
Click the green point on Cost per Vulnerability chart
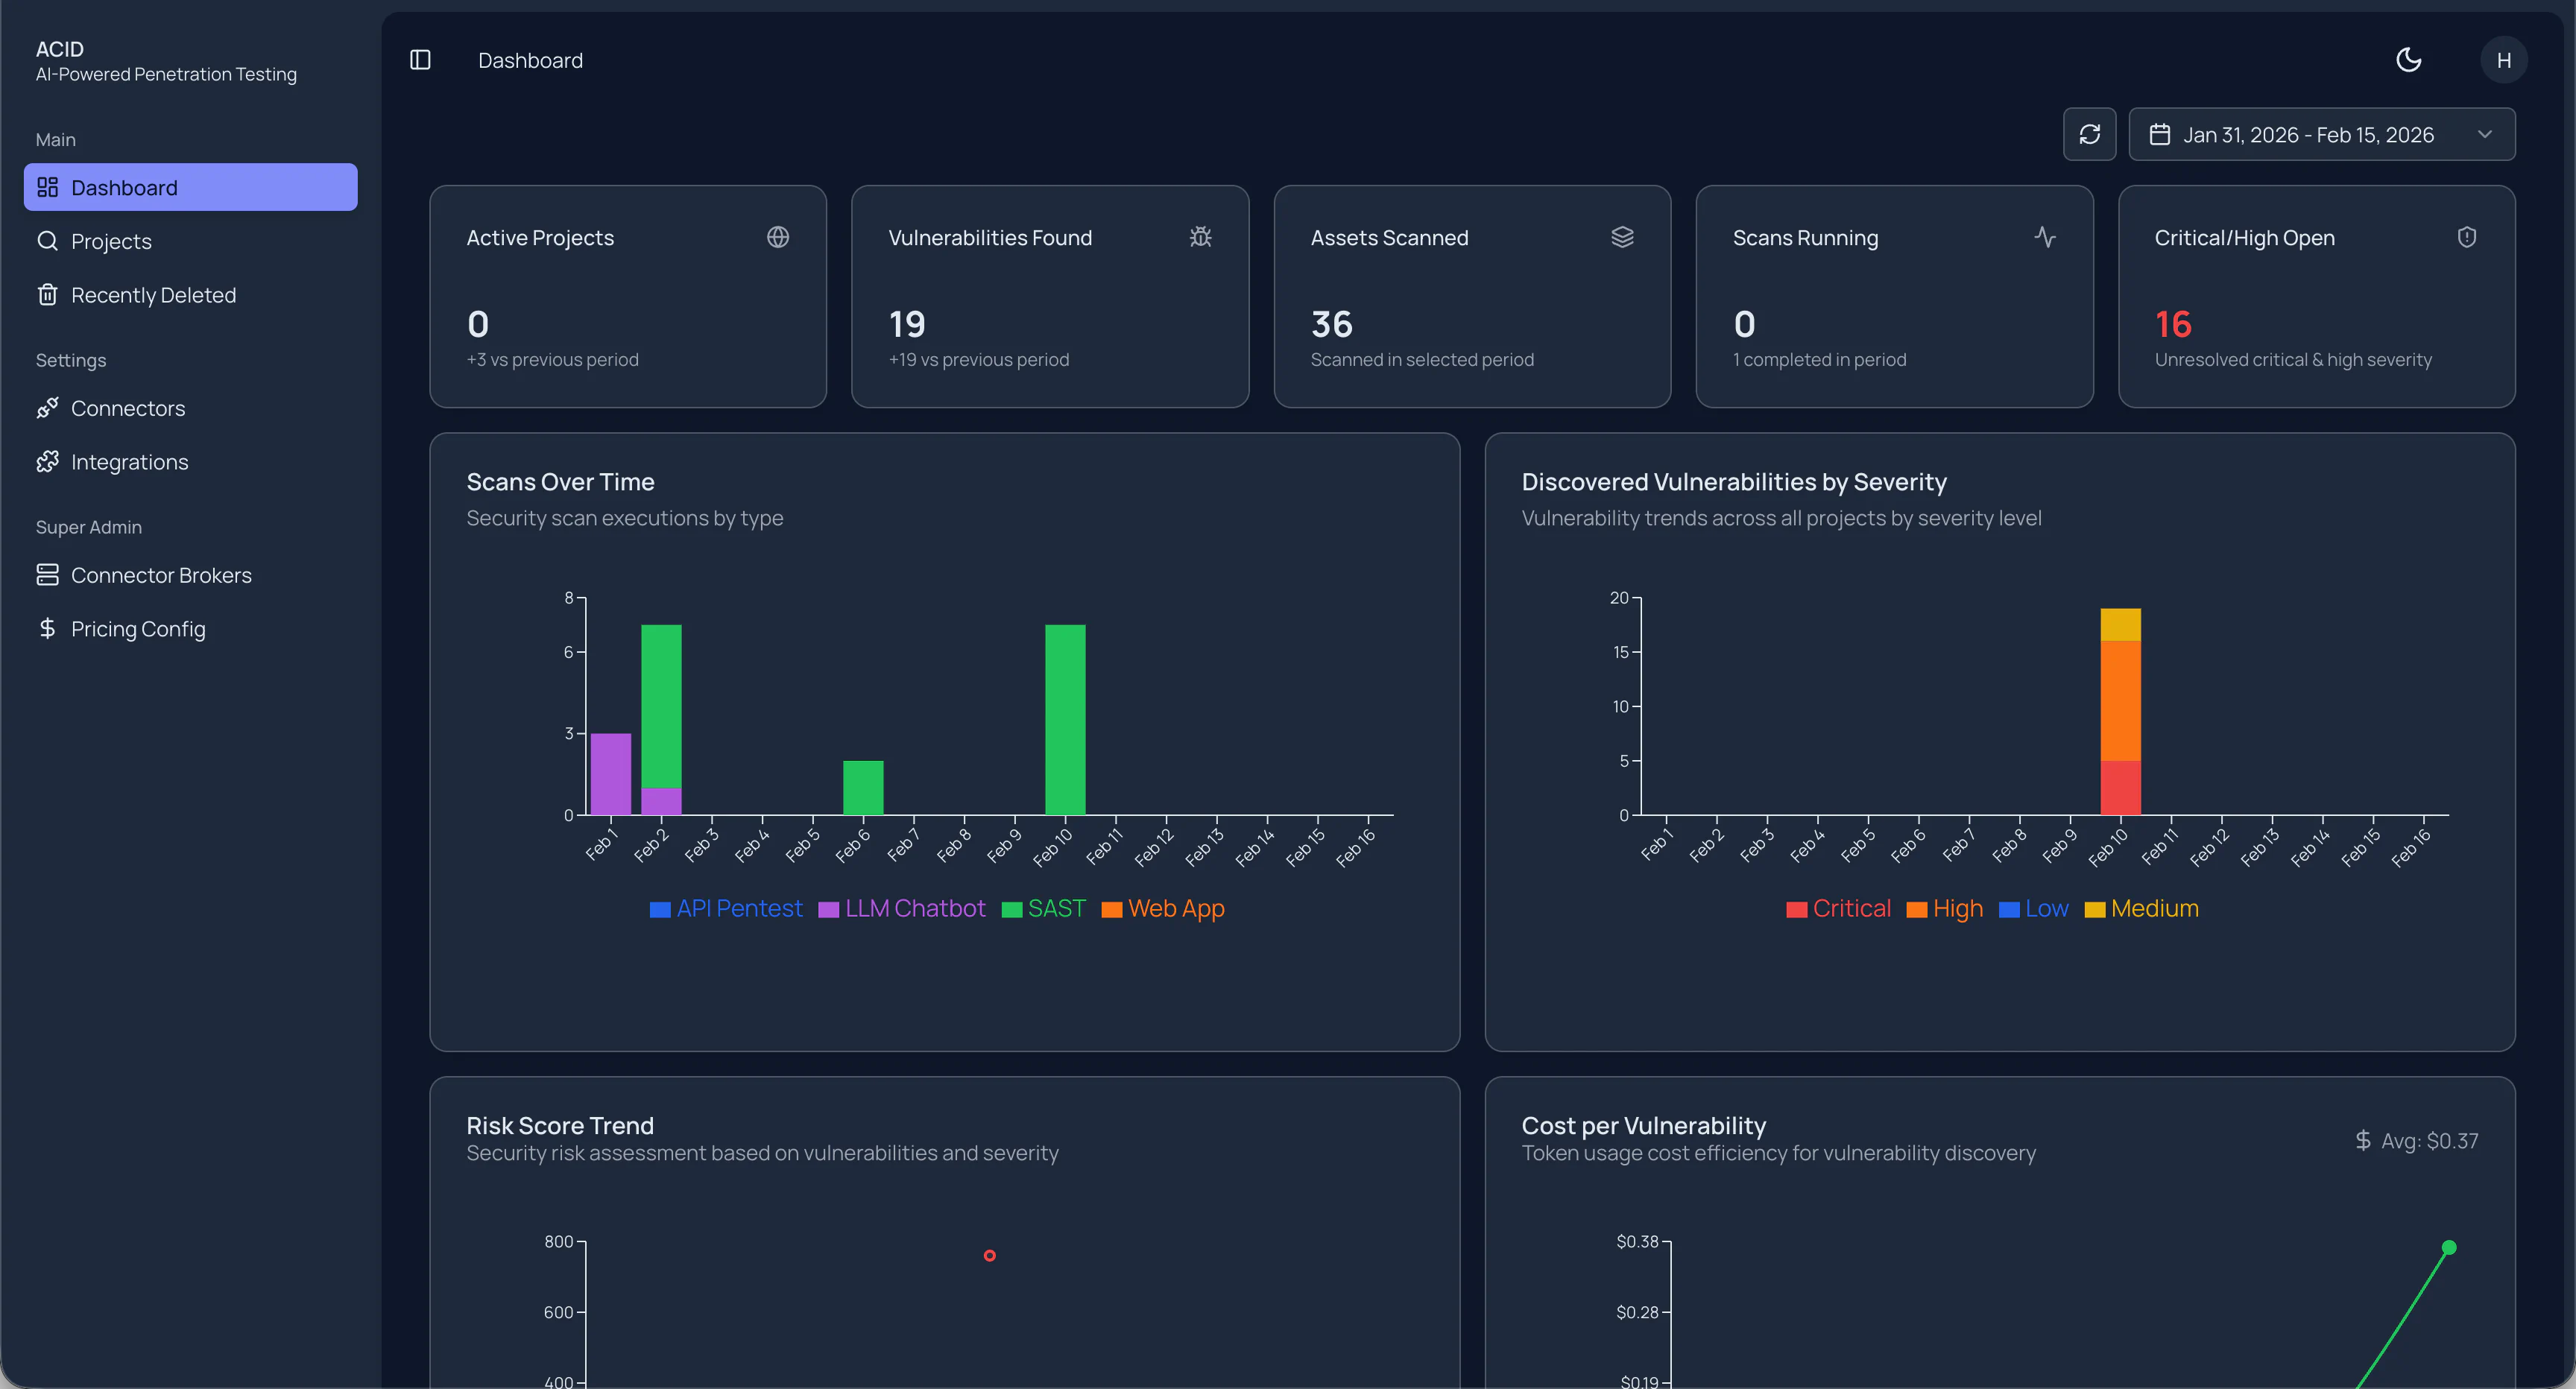[2449, 1248]
